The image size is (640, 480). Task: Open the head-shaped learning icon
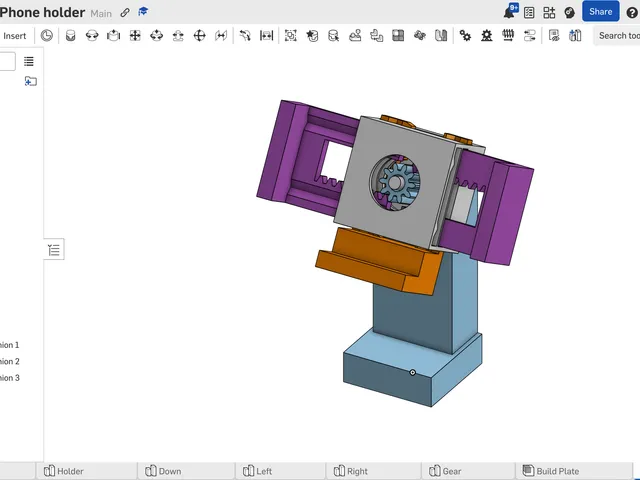(569, 13)
